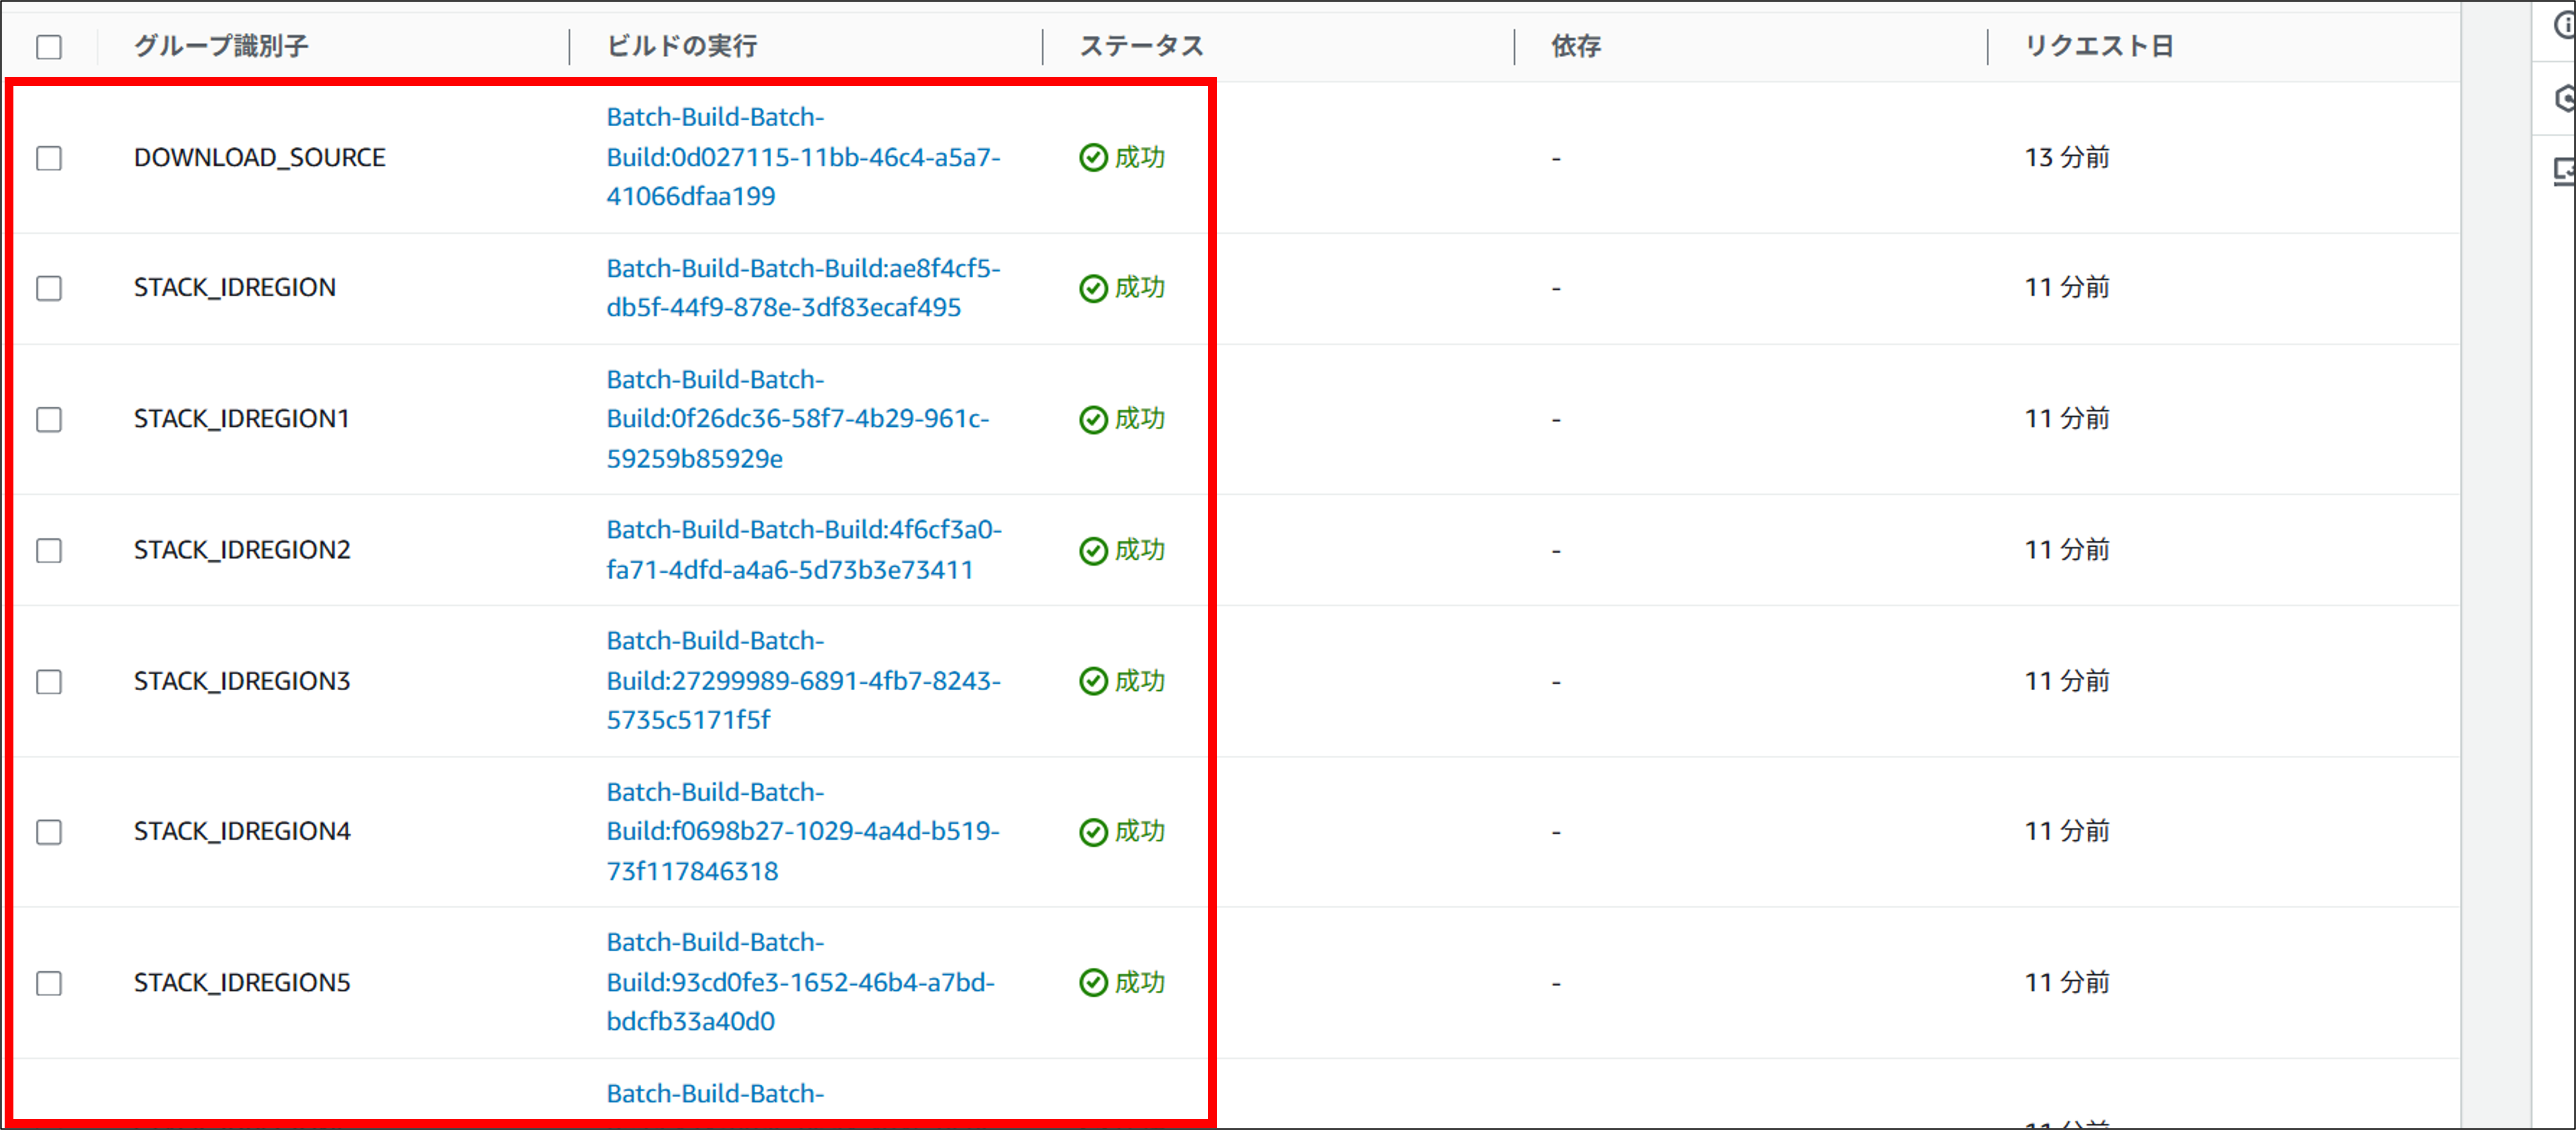2576x1130 pixels.
Task: Click the 成功 status icon for STACK_IDREGION3
Action: pos(1094,681)
